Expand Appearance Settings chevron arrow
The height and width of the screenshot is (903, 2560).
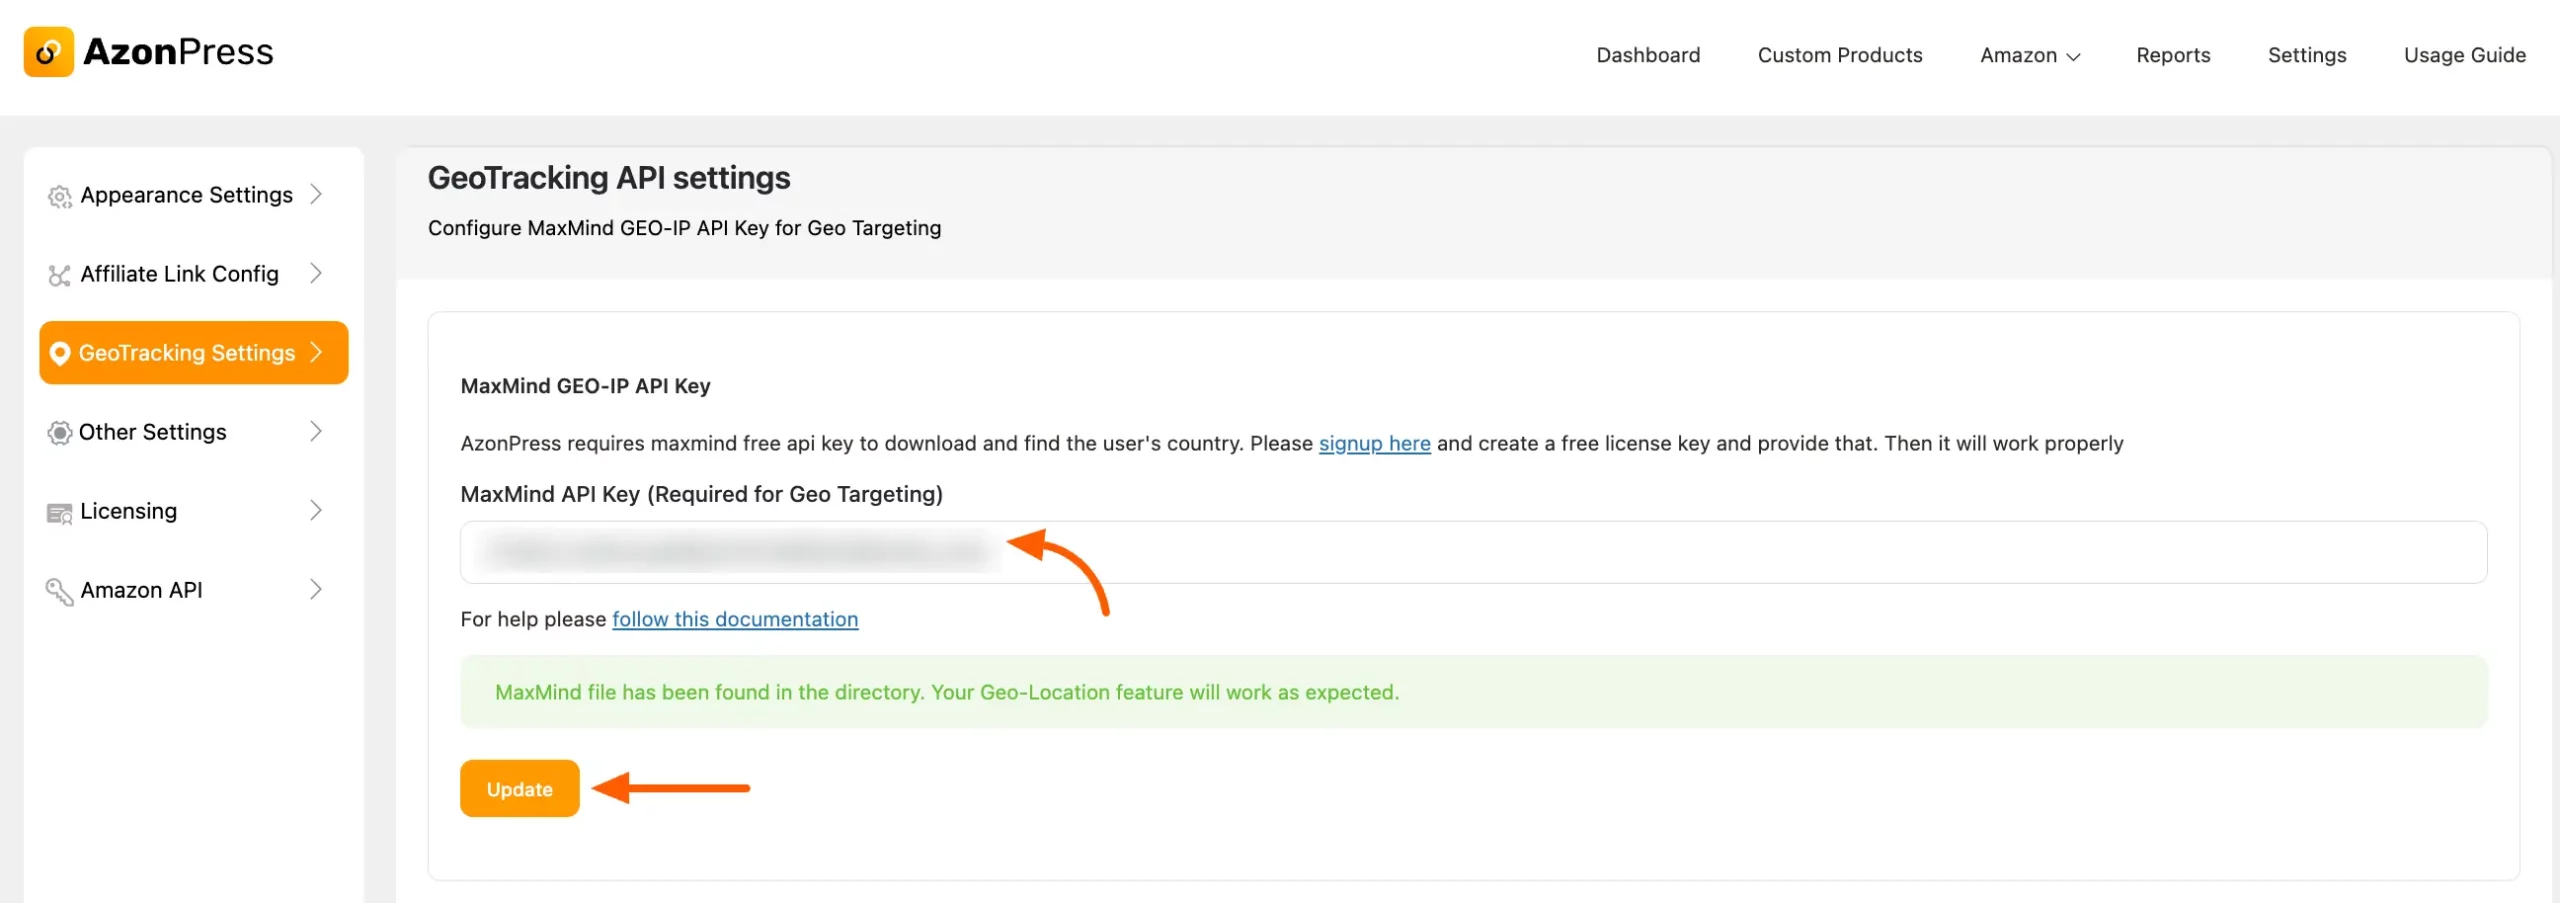pos(316,194)
